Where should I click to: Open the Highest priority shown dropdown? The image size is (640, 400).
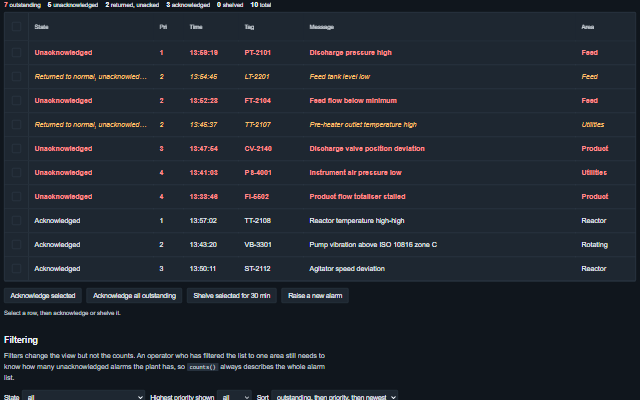[234, 396]
